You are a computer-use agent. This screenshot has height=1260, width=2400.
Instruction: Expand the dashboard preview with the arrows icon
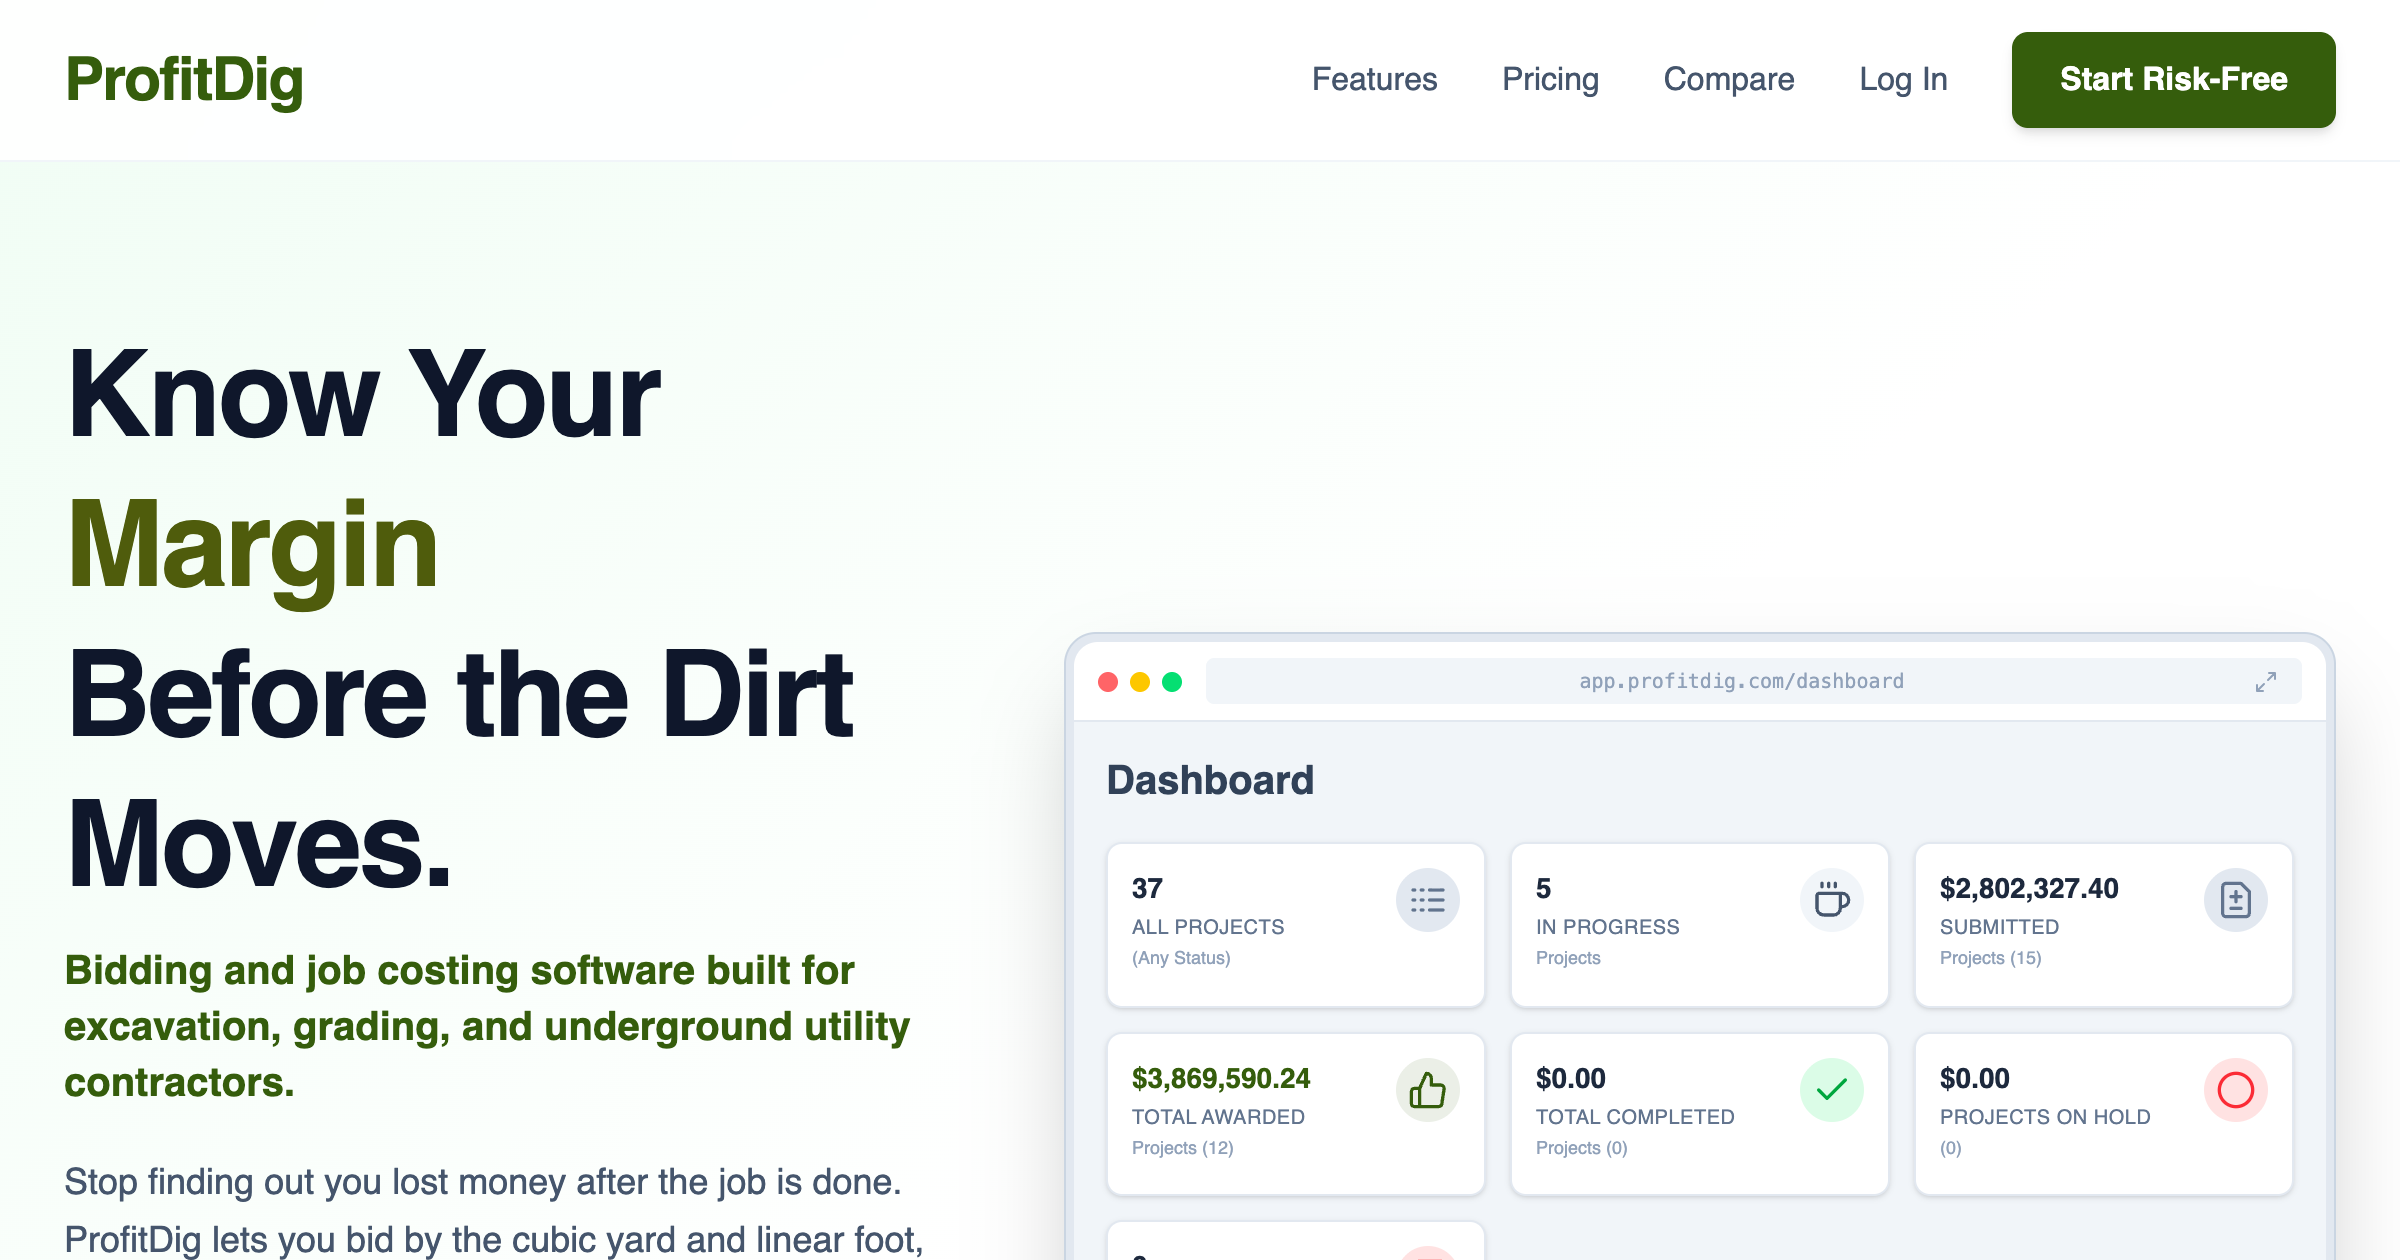coord(2266,682)
